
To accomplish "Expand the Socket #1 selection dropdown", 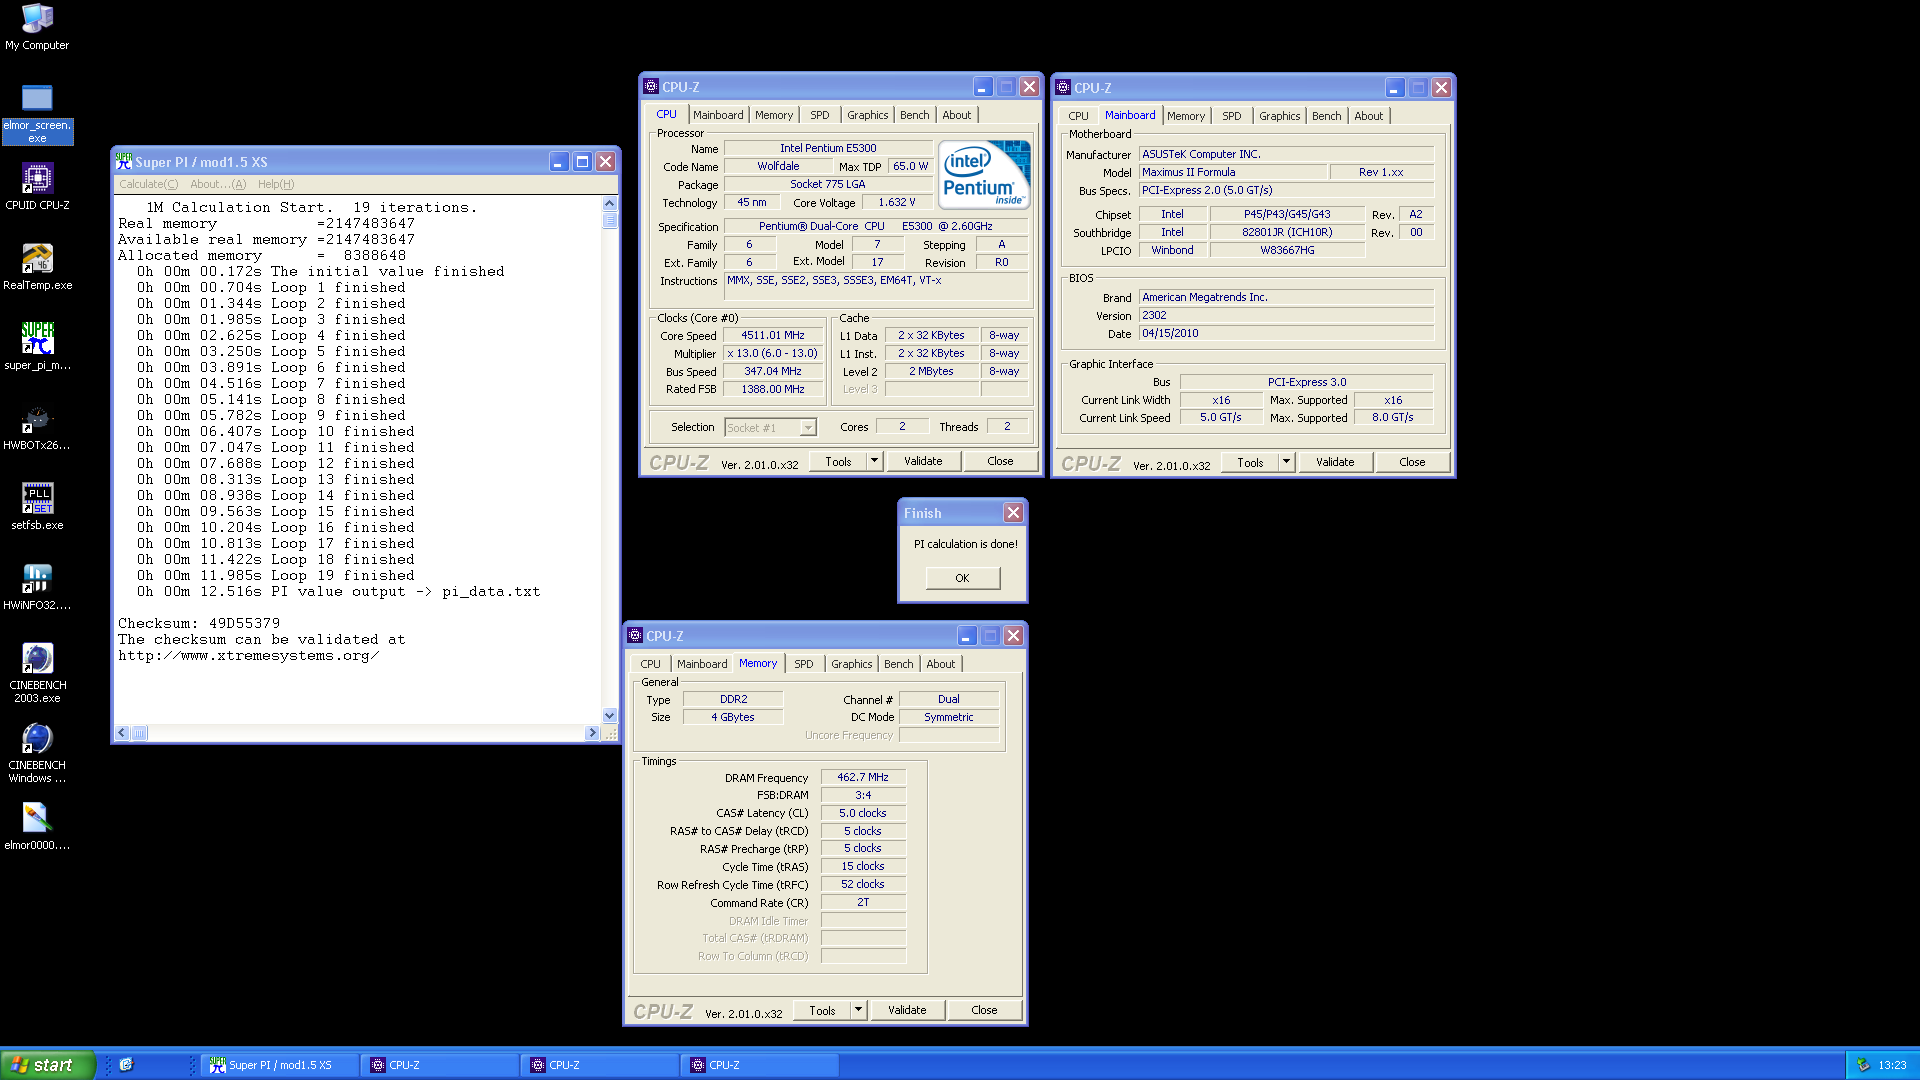I will [x=808, y=428].
